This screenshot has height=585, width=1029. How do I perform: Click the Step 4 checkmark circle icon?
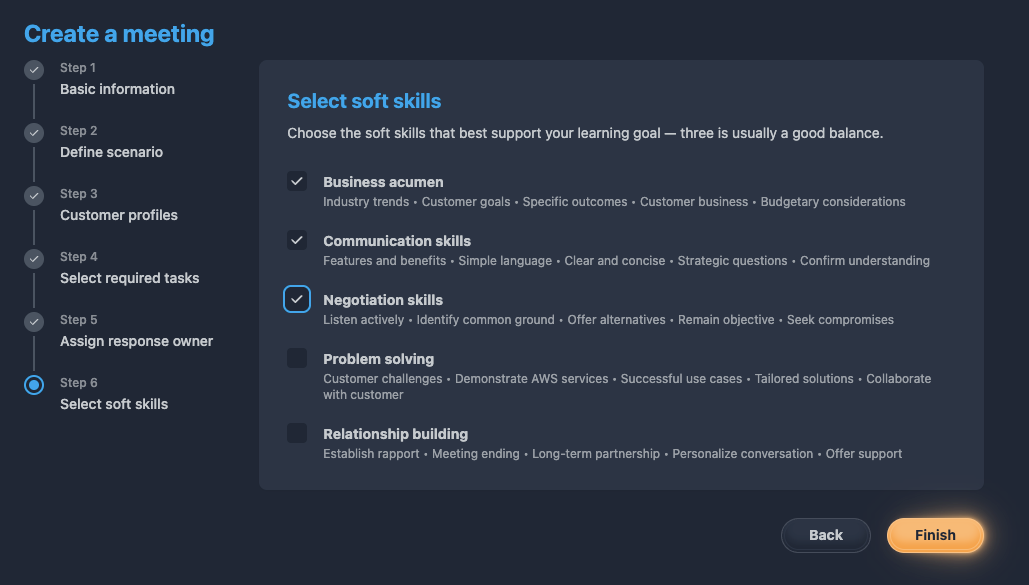pos(34,259)
